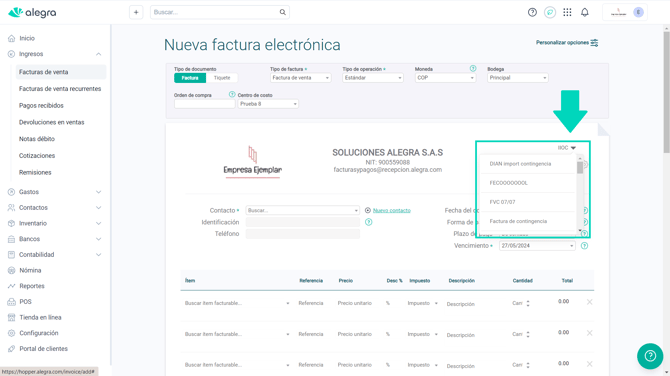Open the numbering dropdown arrow
The width and height of the screenshot is (670, 376).
point(573,148)
